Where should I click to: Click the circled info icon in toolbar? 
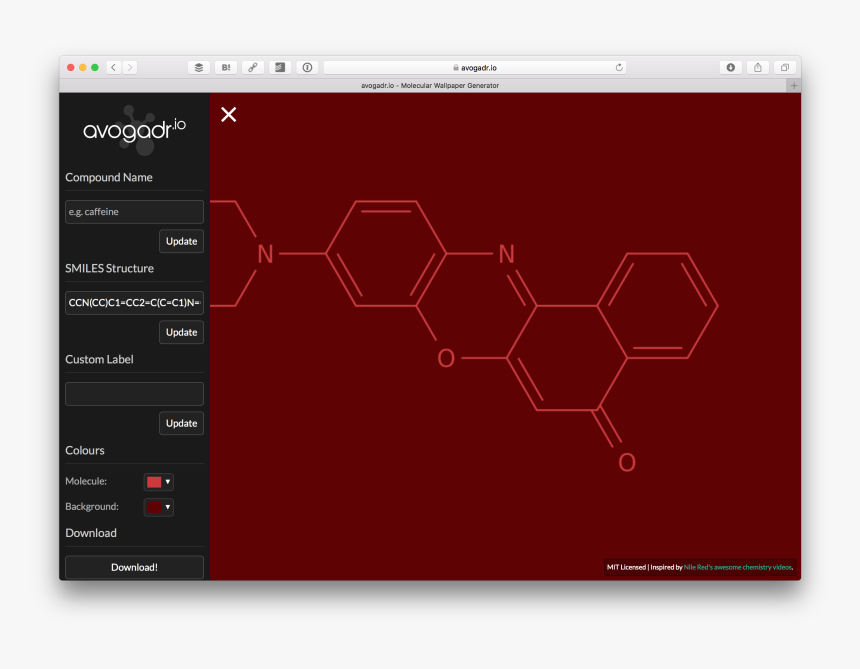click(306, 67)
